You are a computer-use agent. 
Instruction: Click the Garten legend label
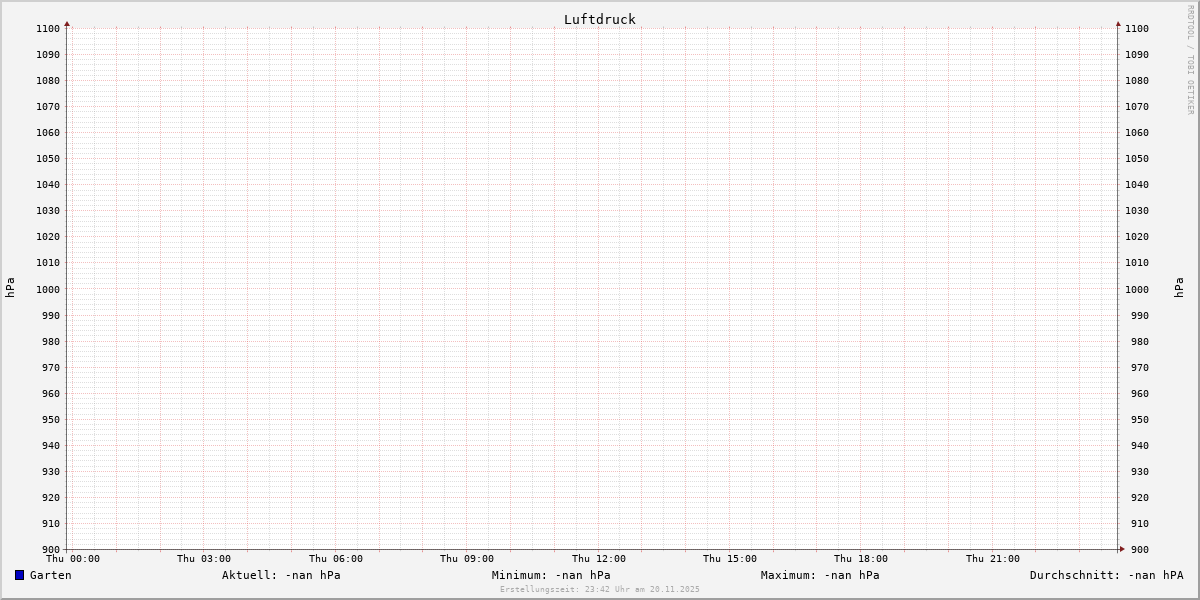click(x=50, y=575)
